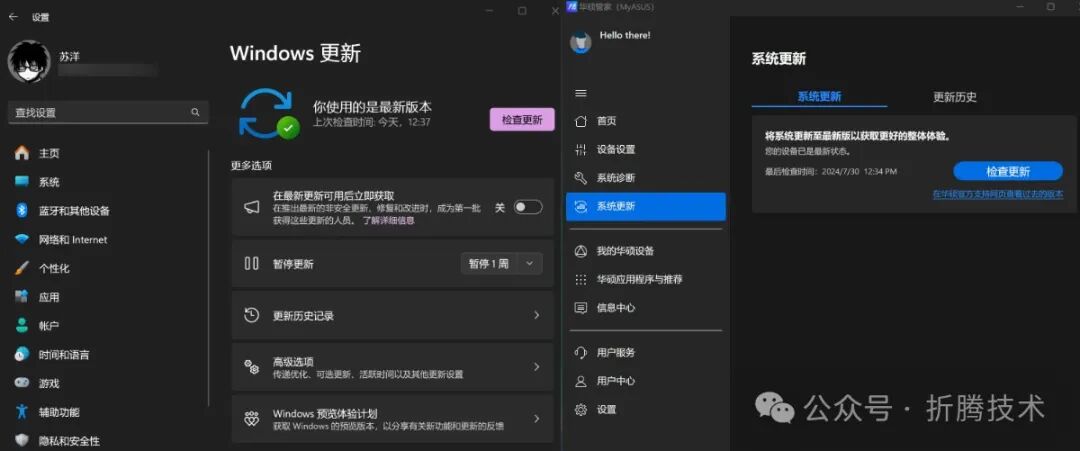Open the 系统 monitor icon in Settings

pyautogui.click(x=22, y=182)
